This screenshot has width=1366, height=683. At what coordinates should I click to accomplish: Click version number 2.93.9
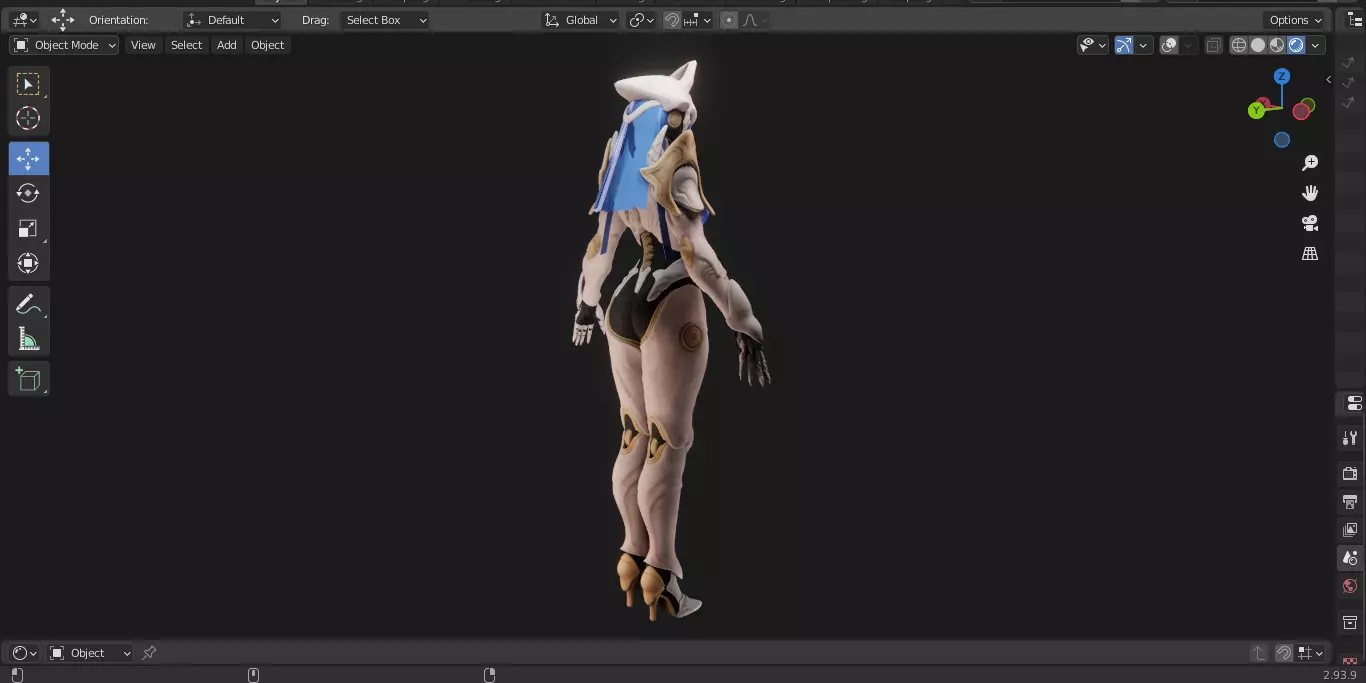[x=1340, y=675]
